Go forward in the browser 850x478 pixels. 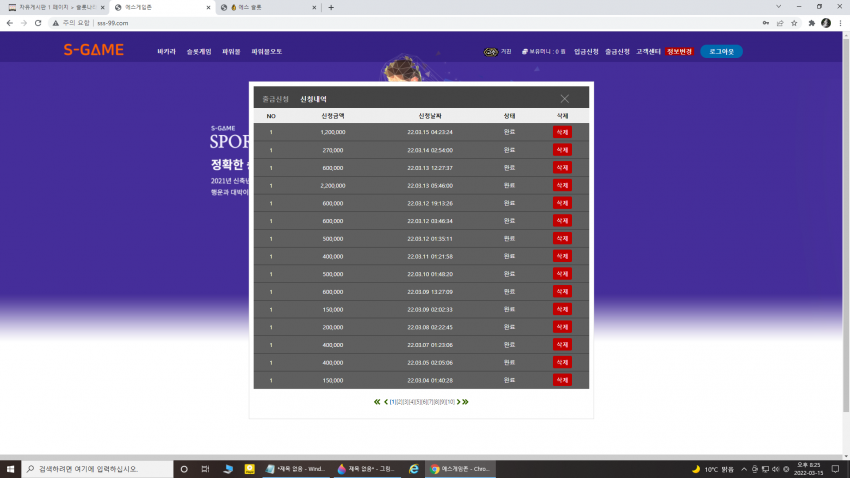[24, 23]
